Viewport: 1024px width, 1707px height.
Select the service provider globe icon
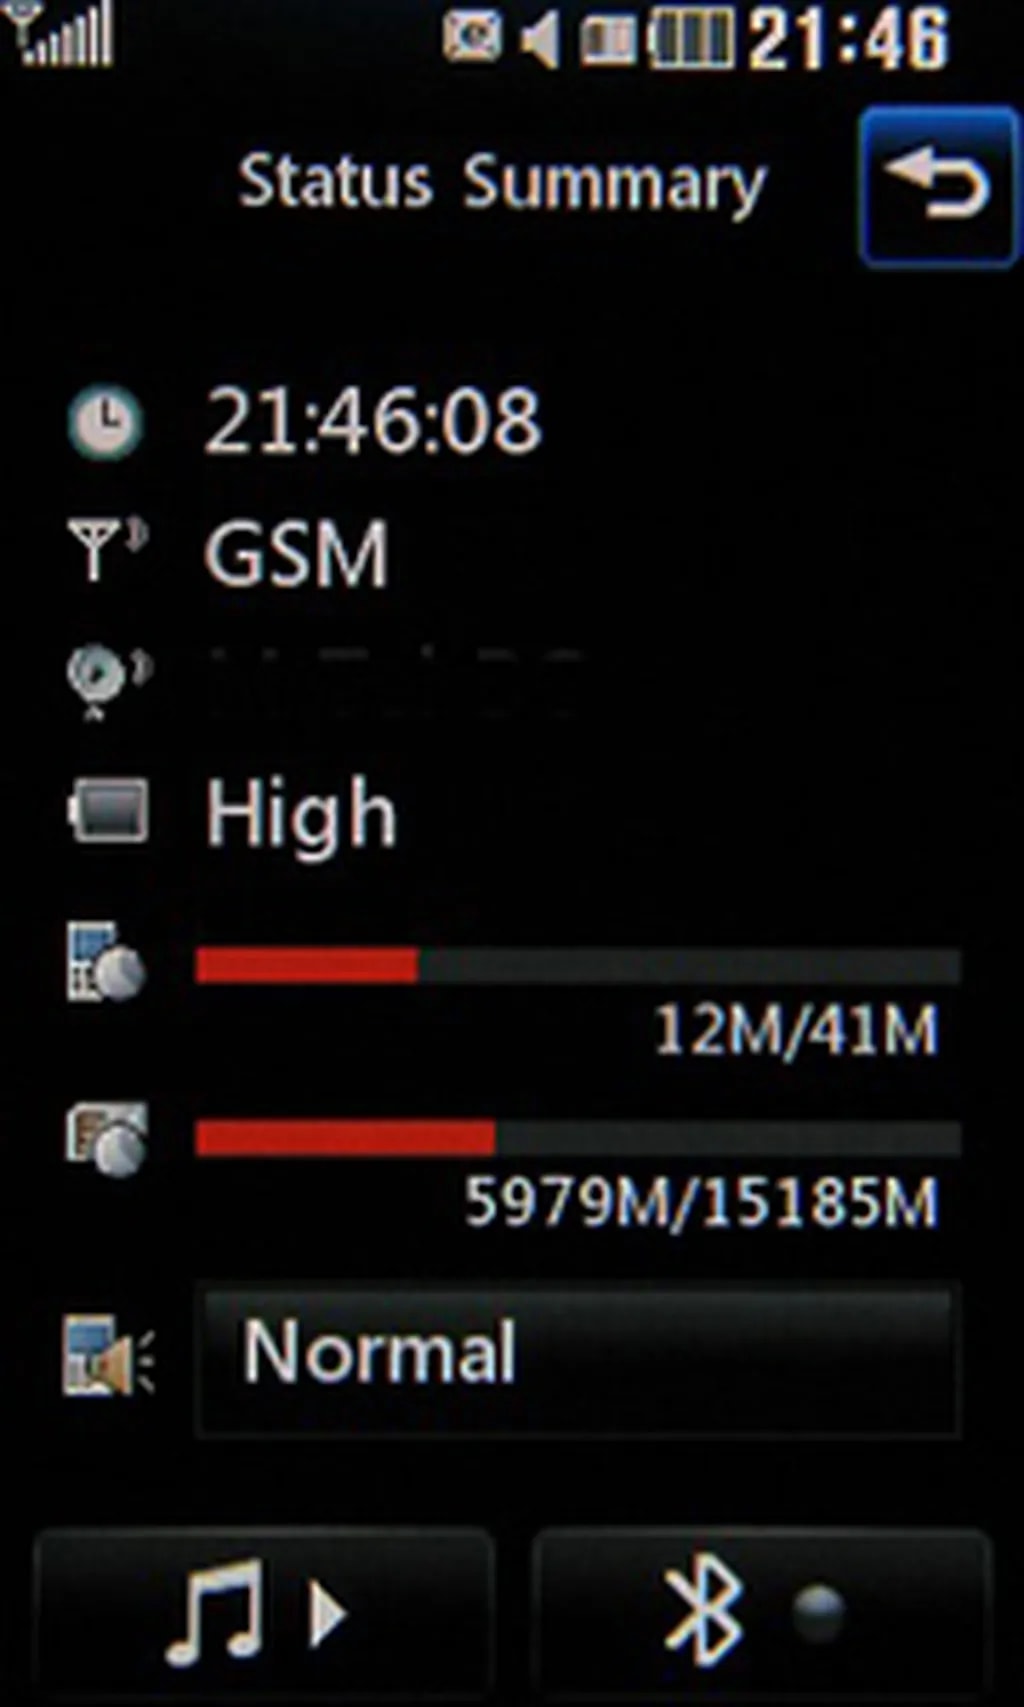click(x=106, y=680)
